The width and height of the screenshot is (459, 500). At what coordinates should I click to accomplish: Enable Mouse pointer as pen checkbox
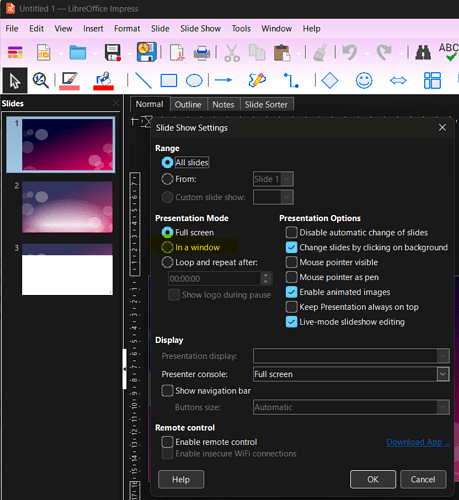tap(291, 277)
